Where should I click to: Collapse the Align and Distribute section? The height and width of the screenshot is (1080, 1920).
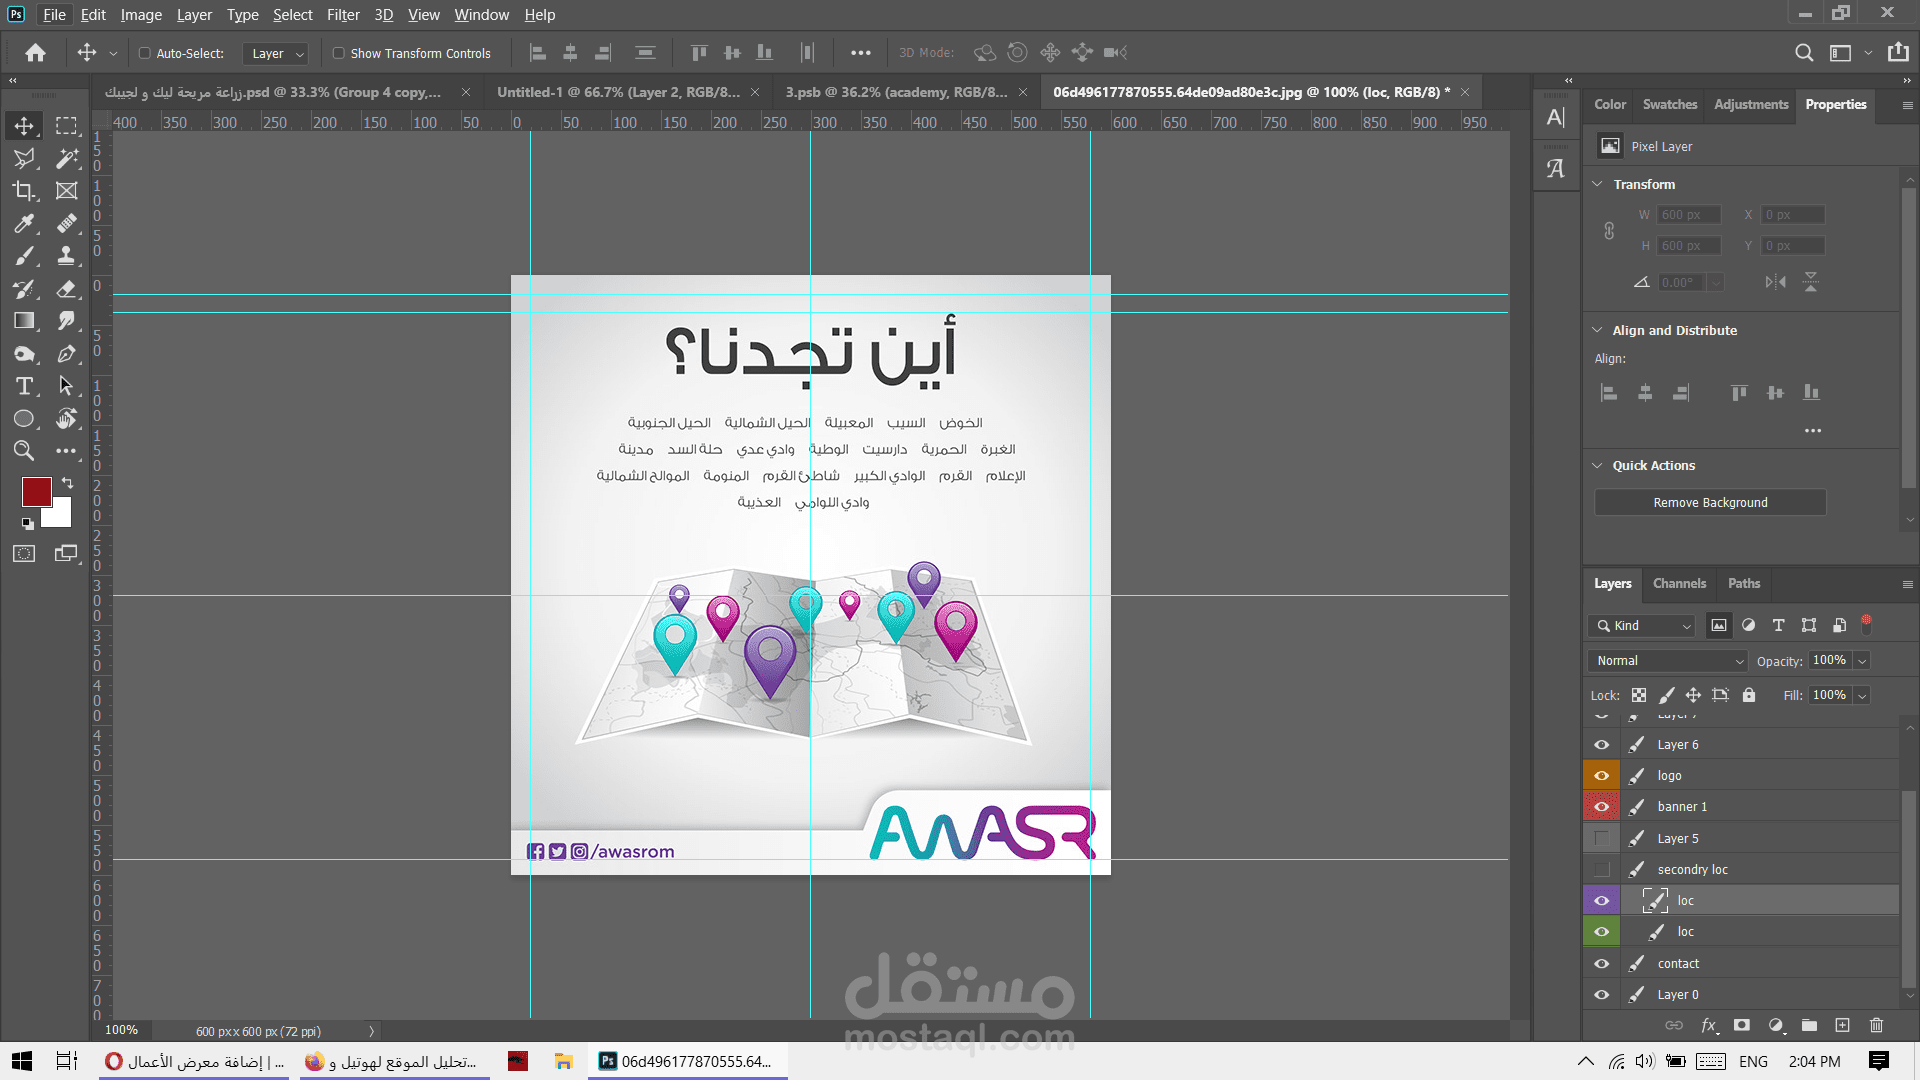1597,330
